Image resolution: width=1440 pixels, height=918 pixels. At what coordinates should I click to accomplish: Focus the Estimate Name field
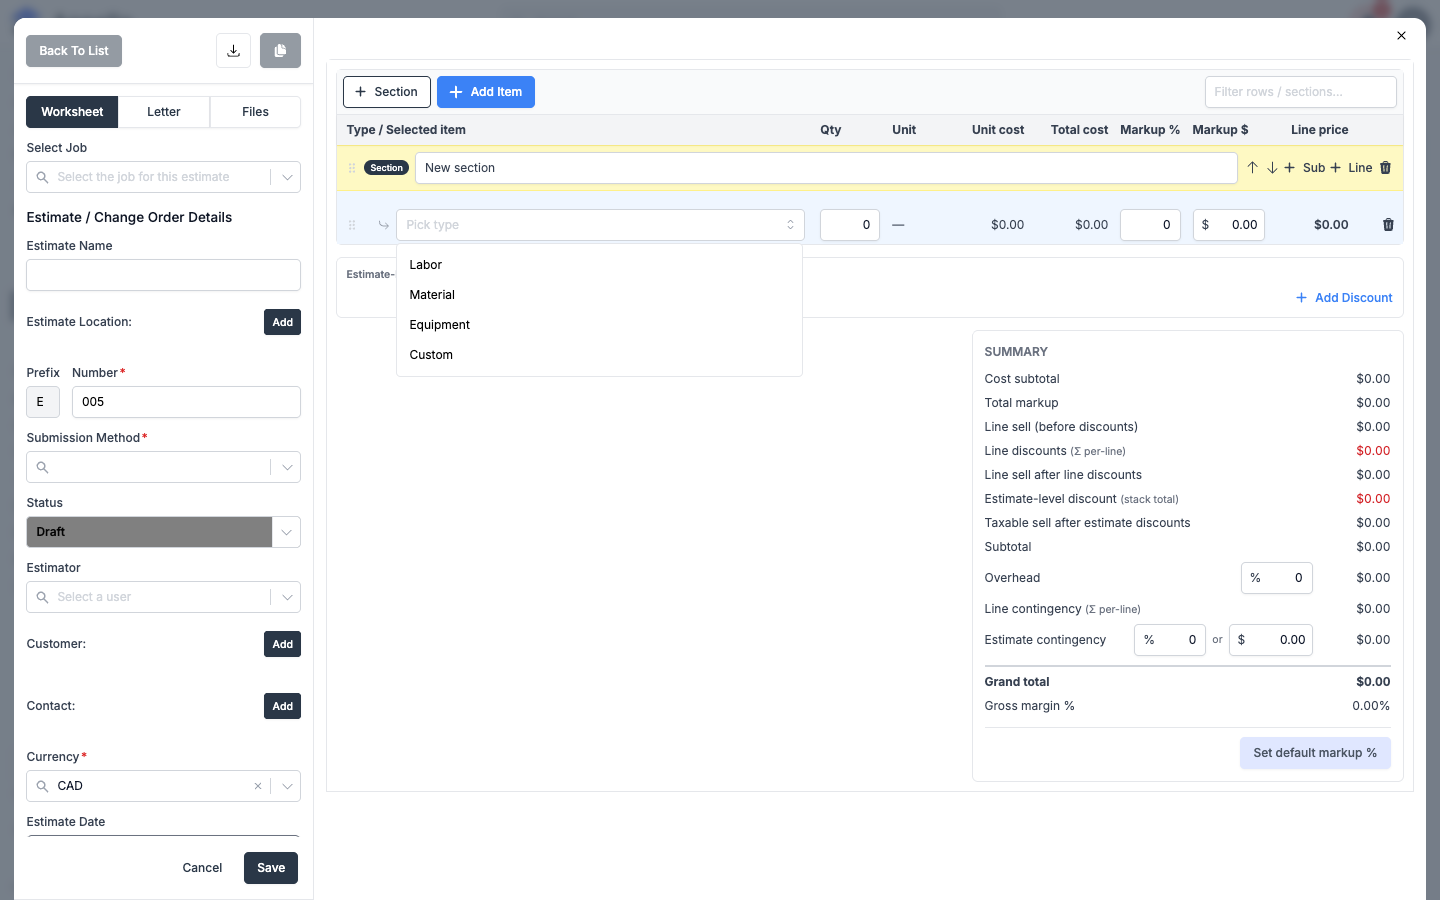tap(164, 275)
